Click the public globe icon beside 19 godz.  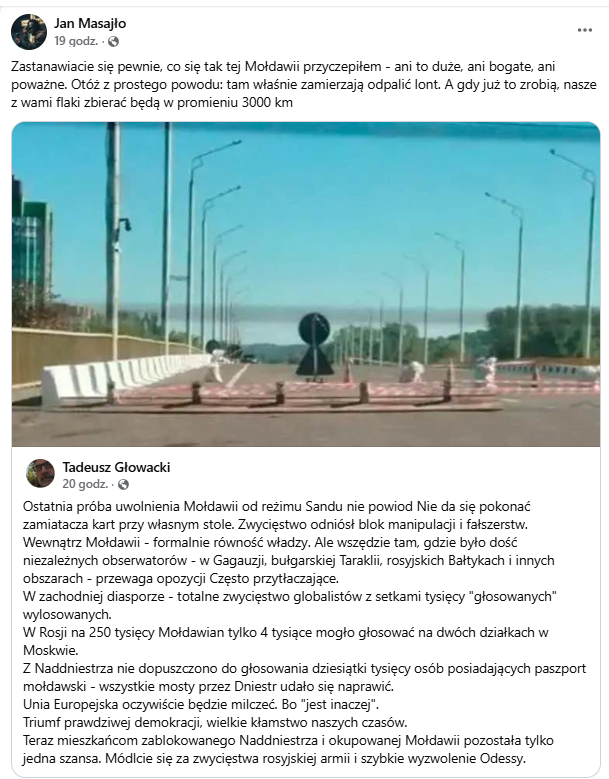coord(113,42)
